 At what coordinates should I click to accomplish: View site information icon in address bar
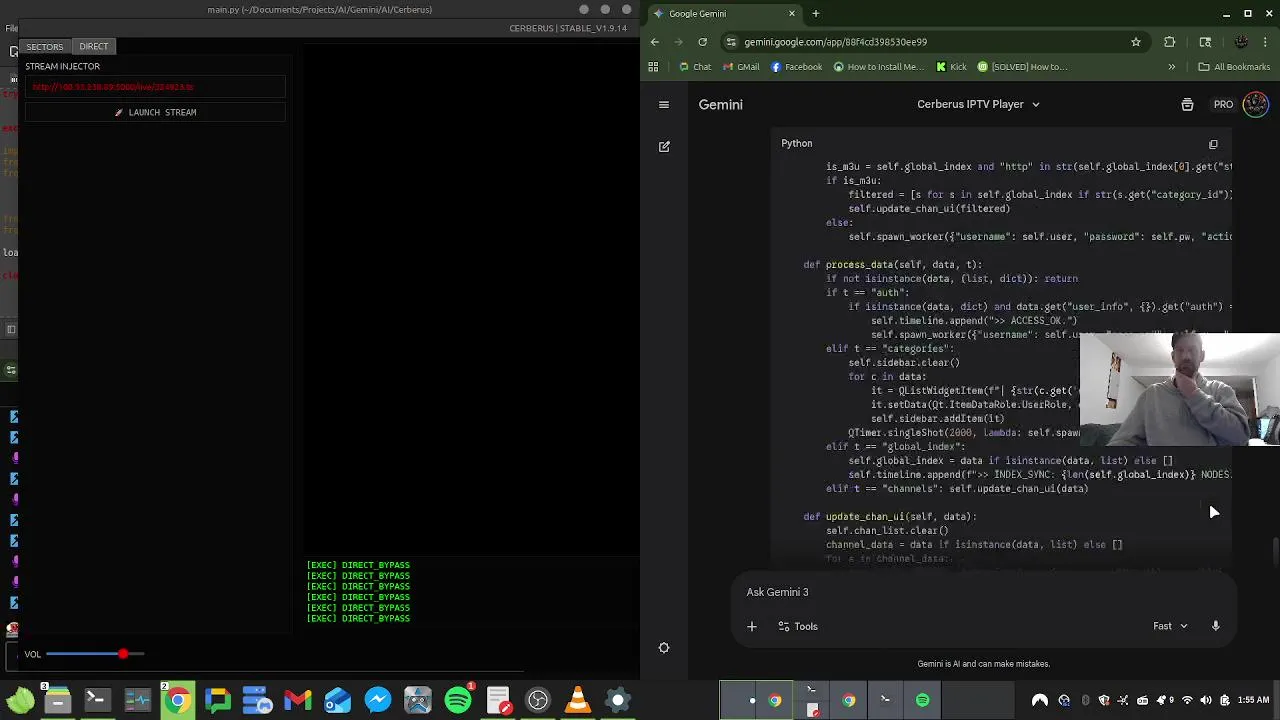coord(731,42)
